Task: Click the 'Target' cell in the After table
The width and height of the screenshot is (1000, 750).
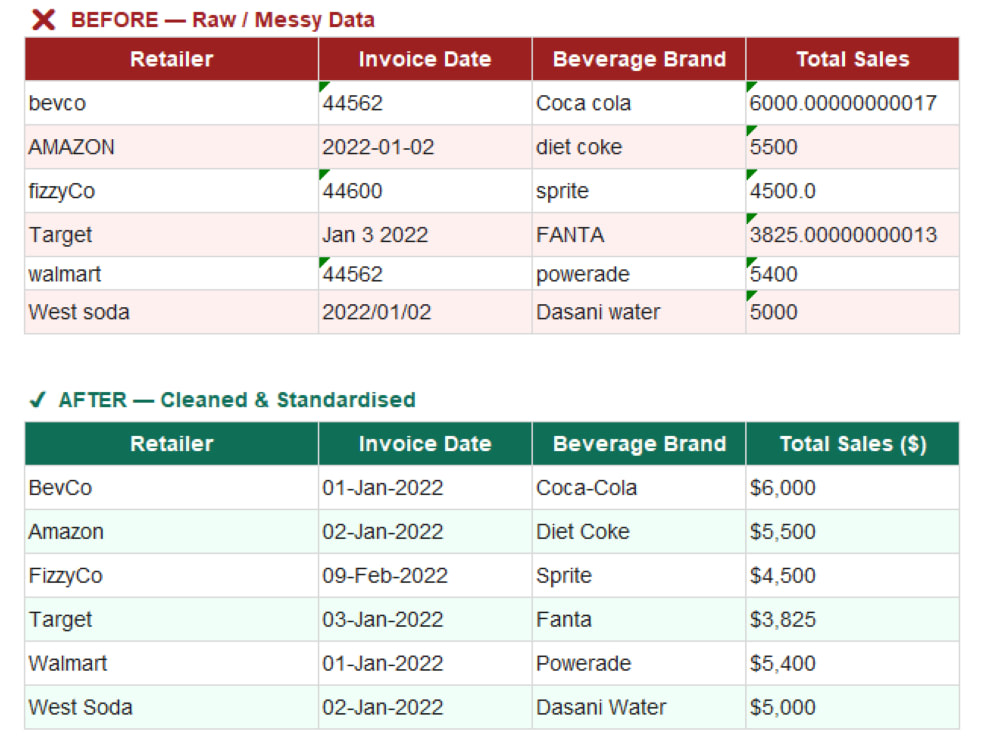Action: [x=172, y=620]
